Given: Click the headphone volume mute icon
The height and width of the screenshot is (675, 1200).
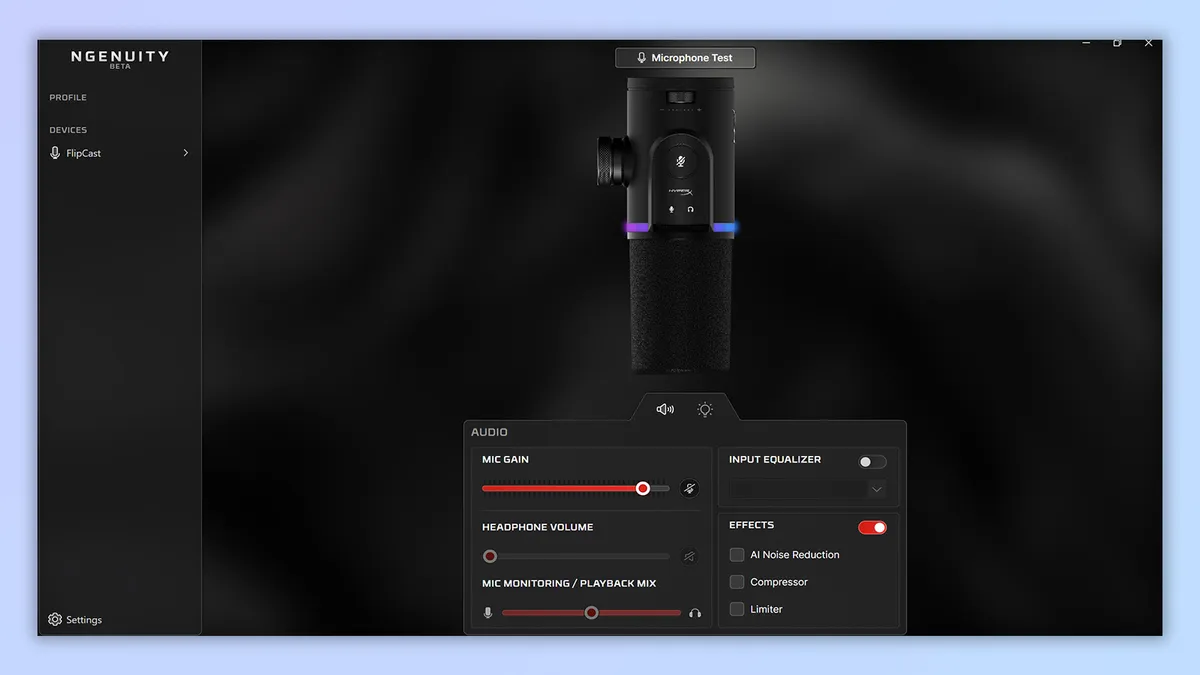Looking at the screenshot, I should coord(688,556).
